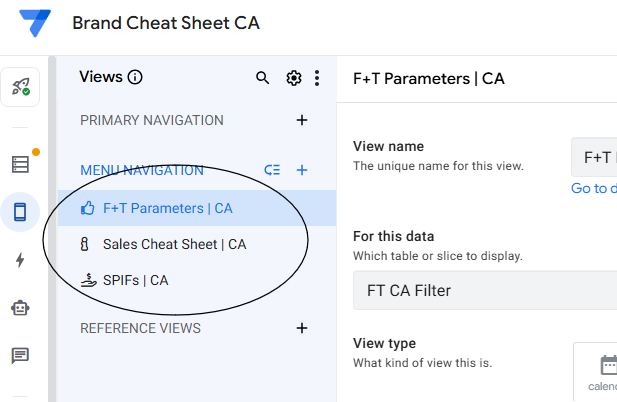
Task: Open the rocket deploy check icon
Action: pyautogui.click(x=20, y=87)
